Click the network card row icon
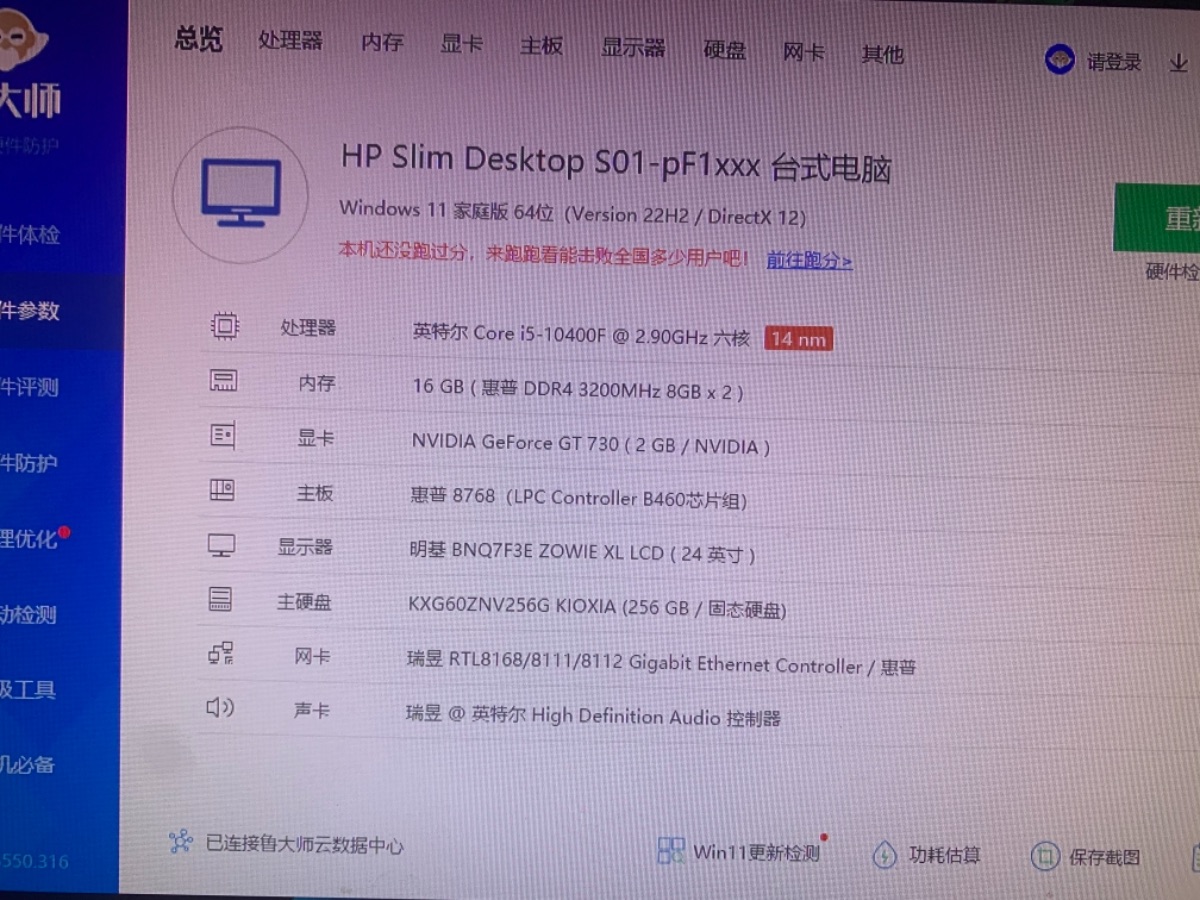Screen dimensions: 1200x900 tap(221, 654)
